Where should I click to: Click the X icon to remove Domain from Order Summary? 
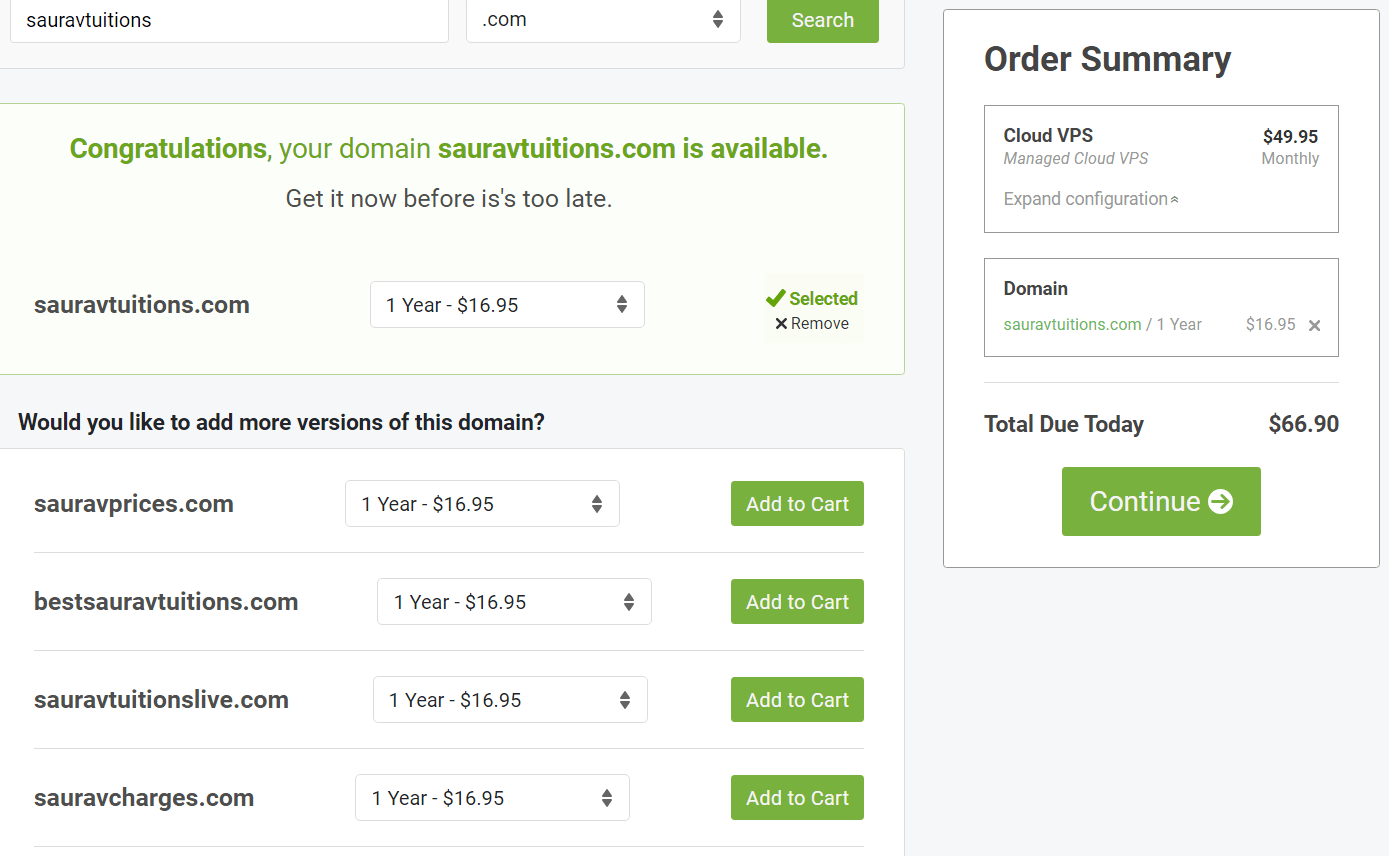[1315, 324]
